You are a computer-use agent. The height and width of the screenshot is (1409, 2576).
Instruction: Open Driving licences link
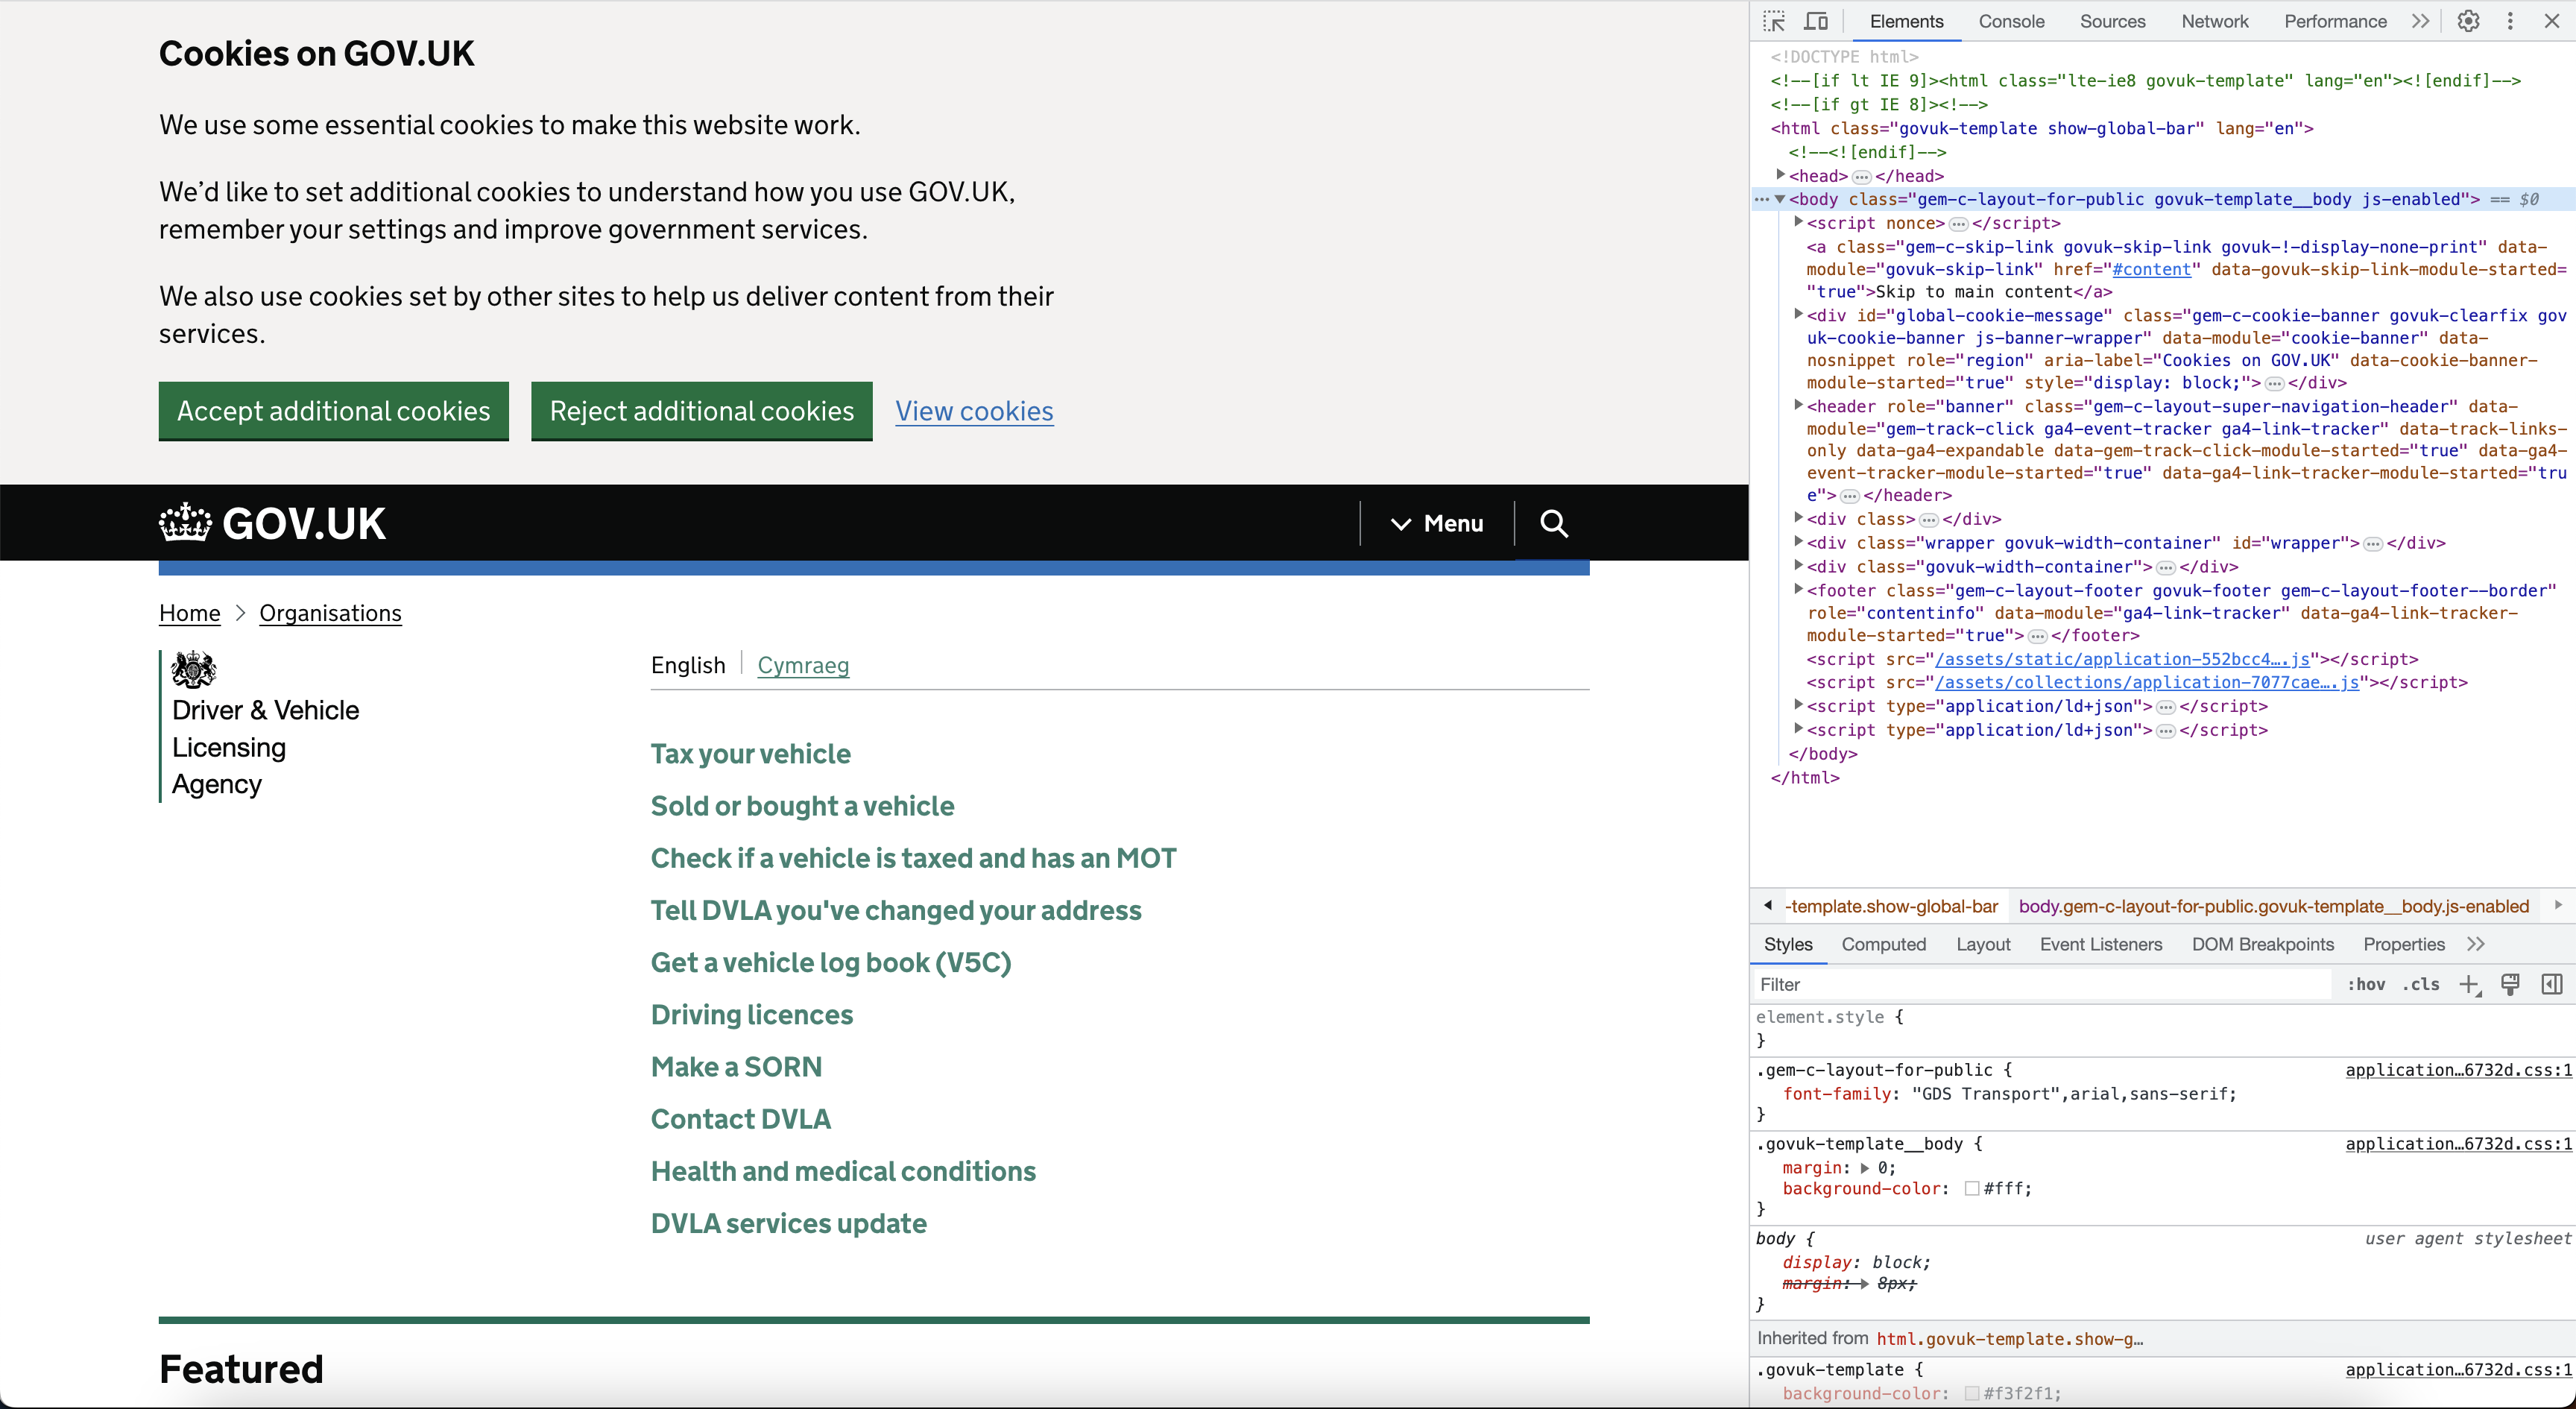(x=751, y=1014)
